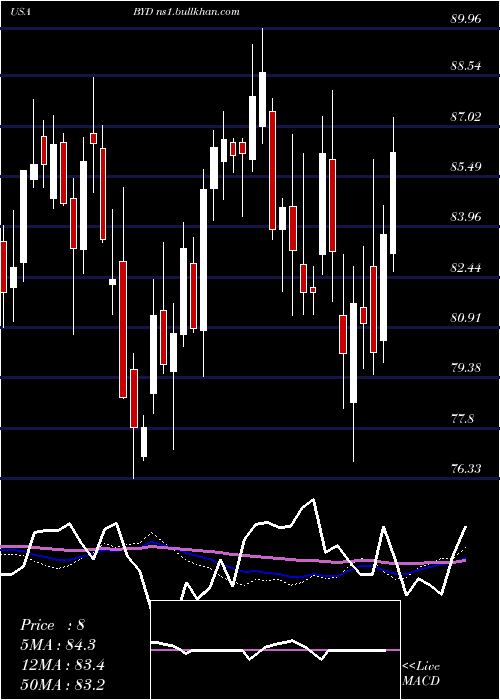Click the 50MA : 83.2 readout

[62, 684]
